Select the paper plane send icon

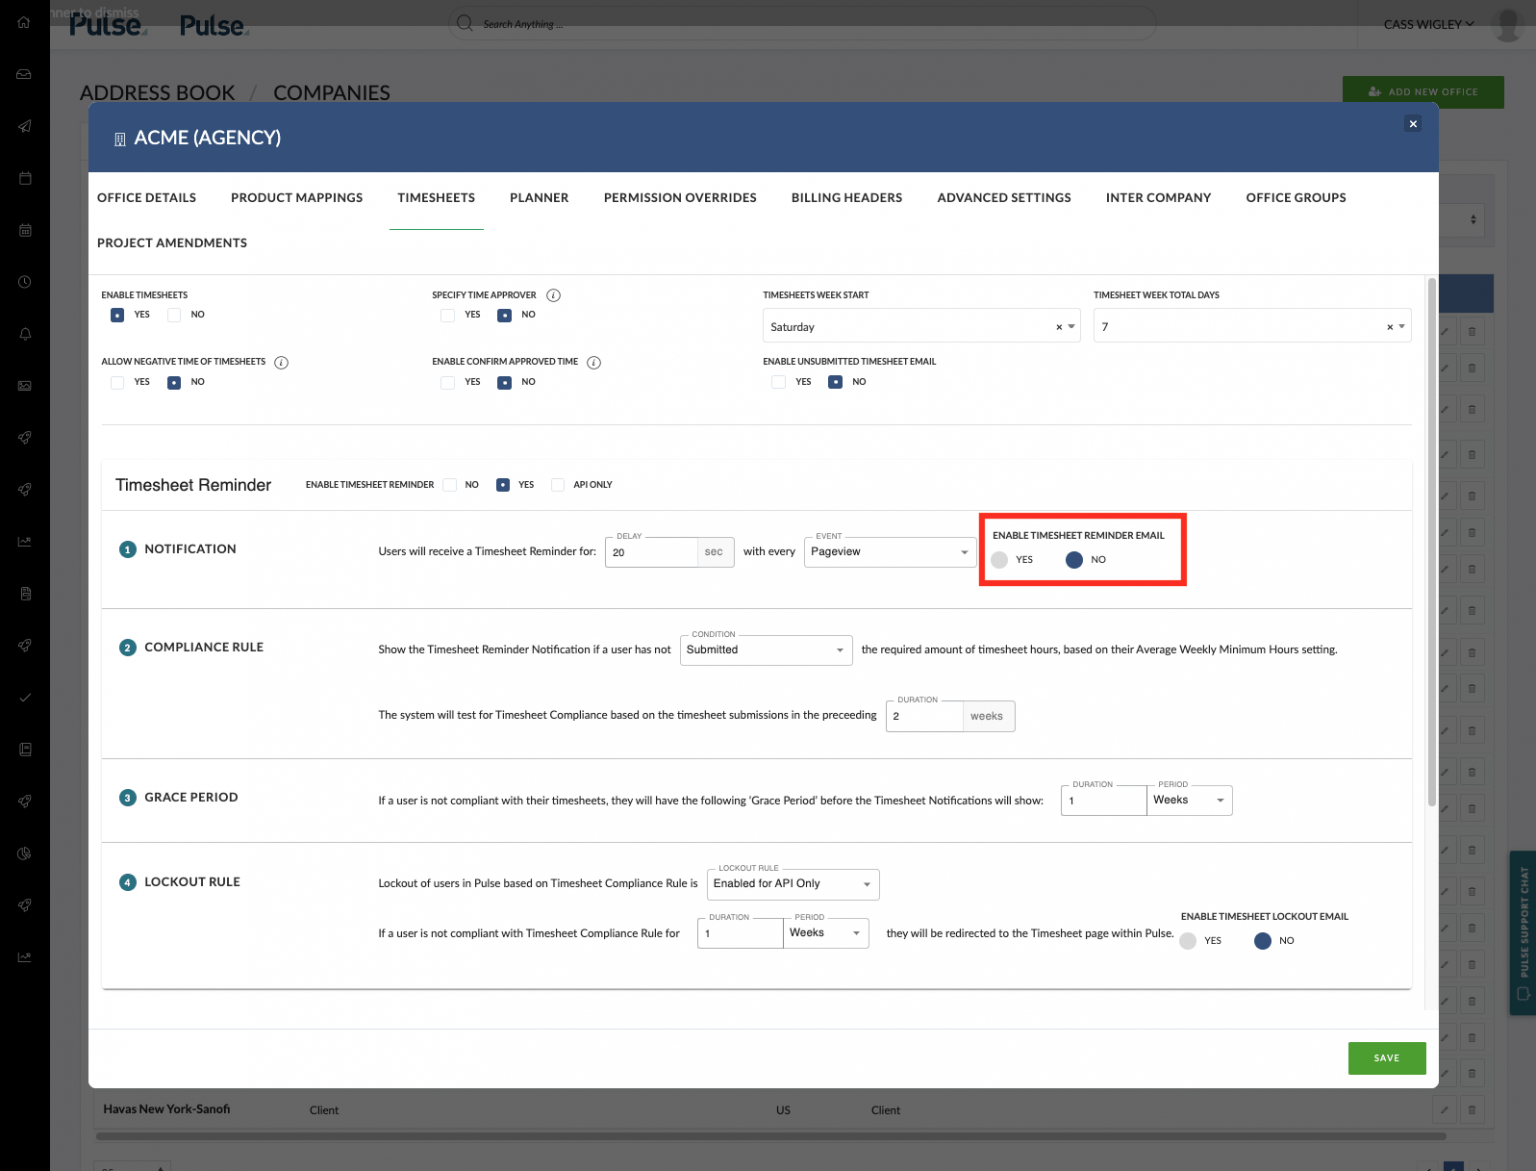(x=23, y=125)
